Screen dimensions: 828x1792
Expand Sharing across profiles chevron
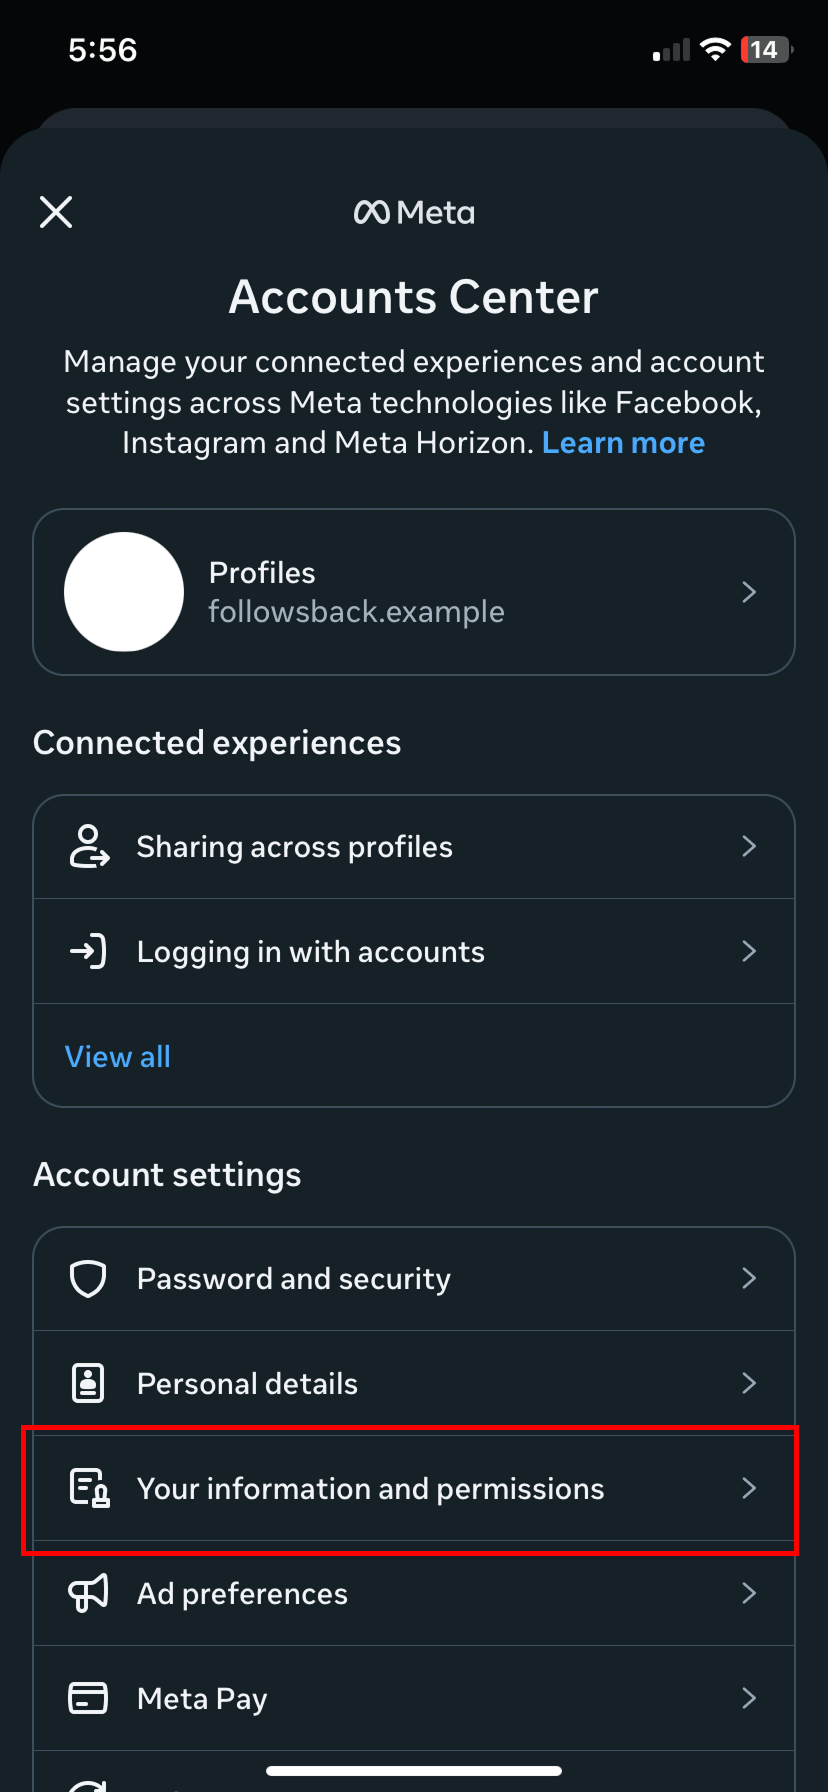coord(749,846)
